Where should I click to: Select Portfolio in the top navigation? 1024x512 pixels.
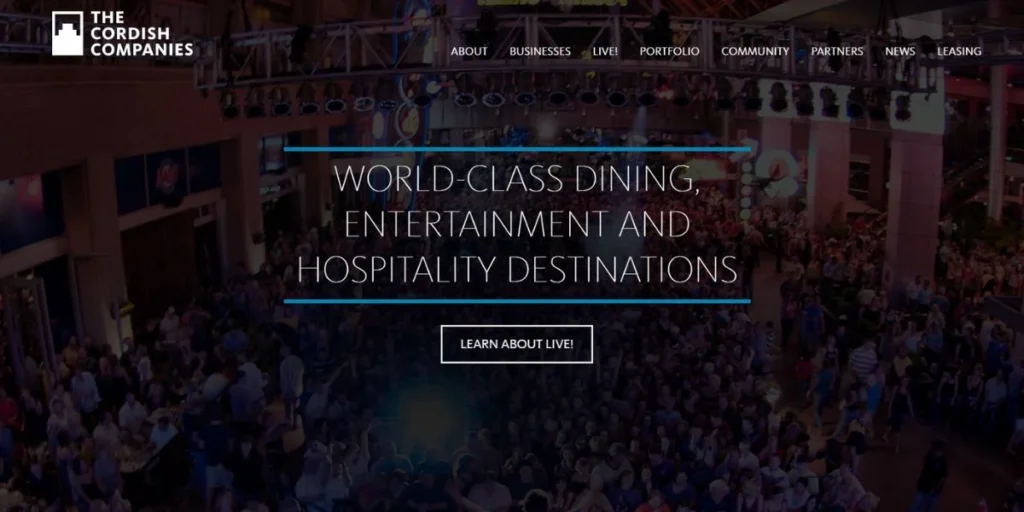(x=669, y=52)
